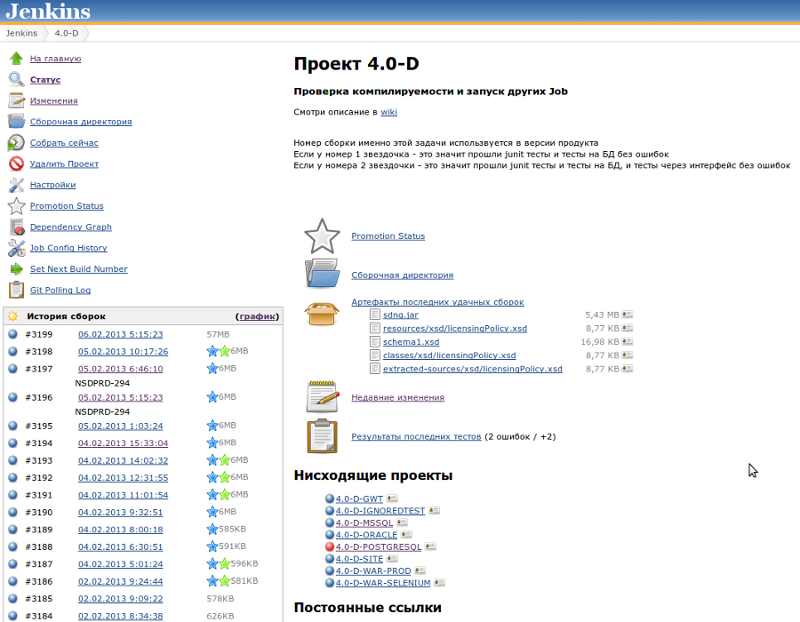The width and height of the screenshot is (800, 622).
Task: Click the large star Promotion Status icon
Action: click(322, 236)
